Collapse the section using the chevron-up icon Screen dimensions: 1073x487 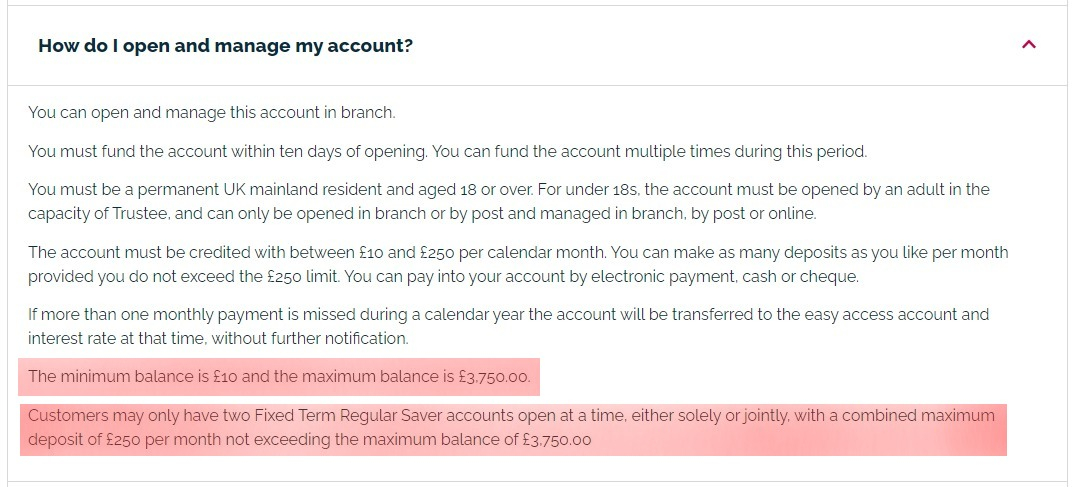1029,45
